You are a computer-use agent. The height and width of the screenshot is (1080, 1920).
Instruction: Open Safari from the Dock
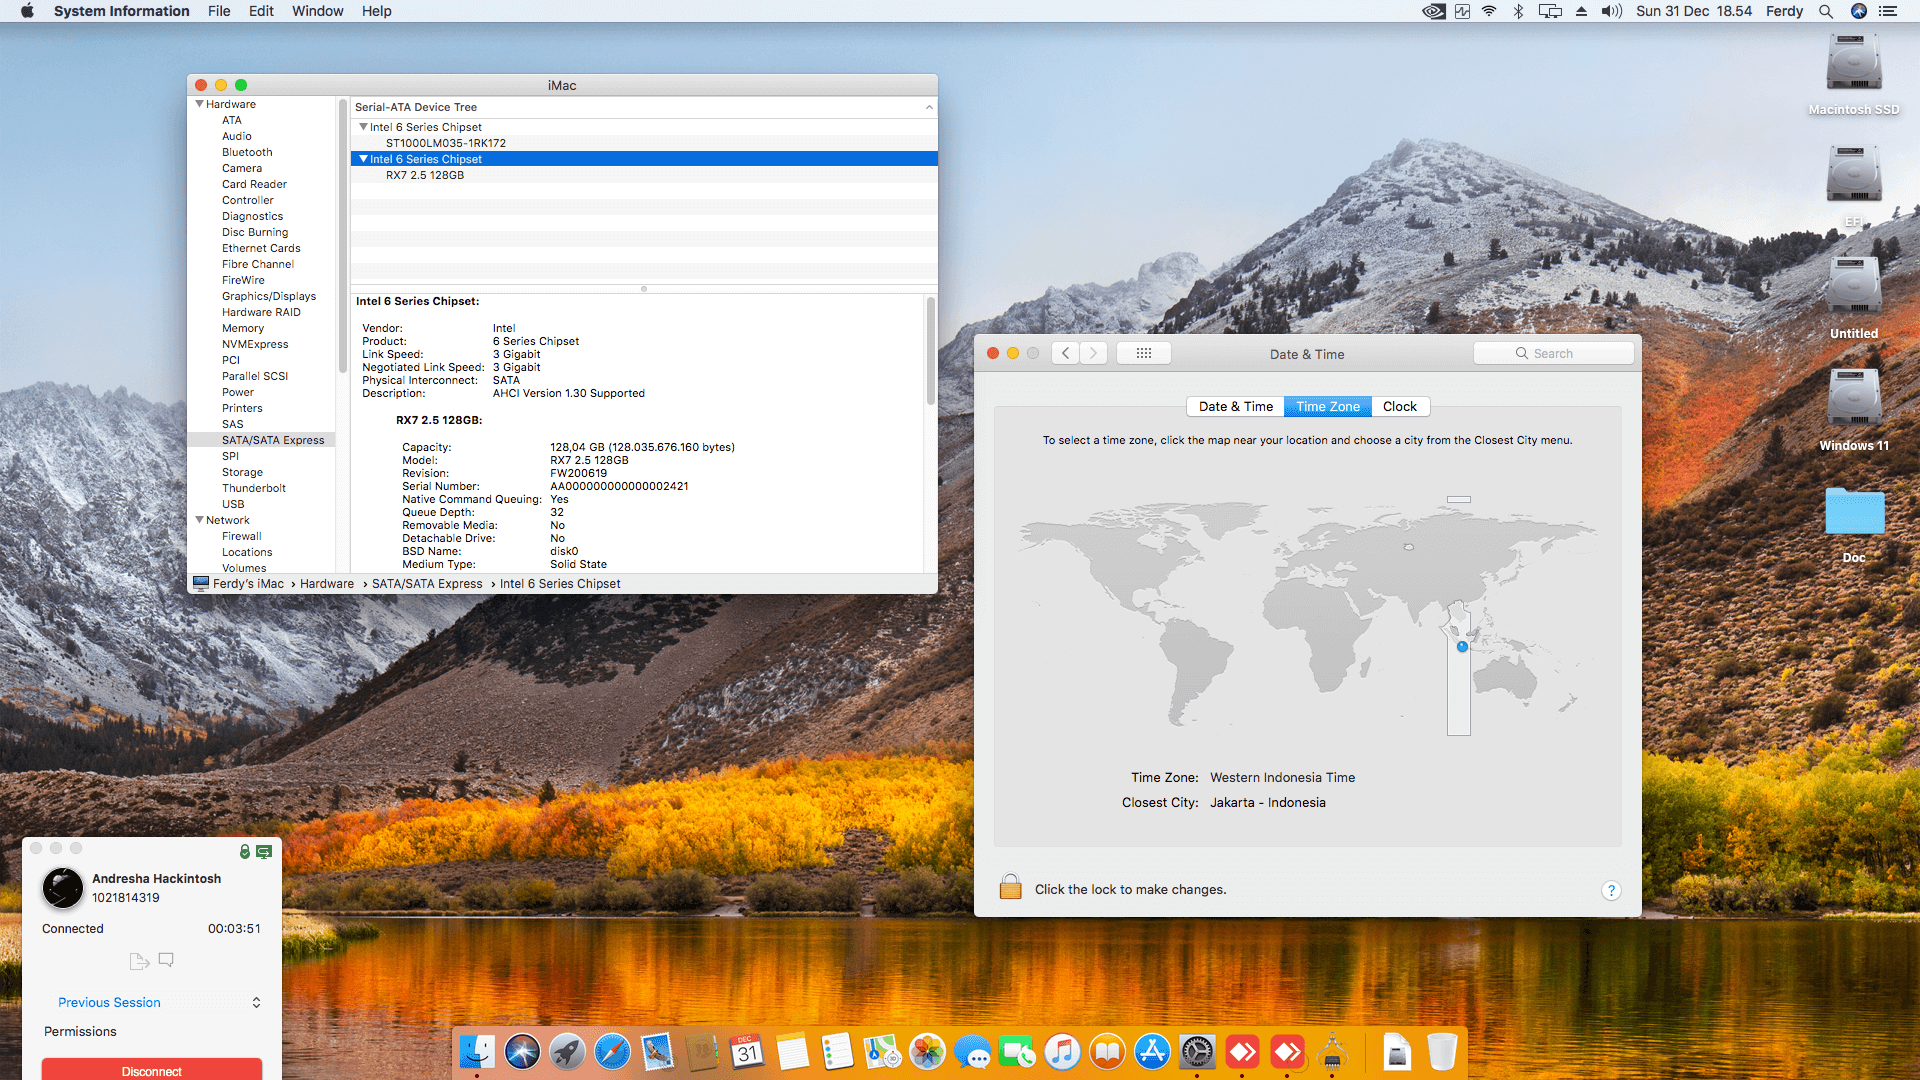pos(611,1051)
